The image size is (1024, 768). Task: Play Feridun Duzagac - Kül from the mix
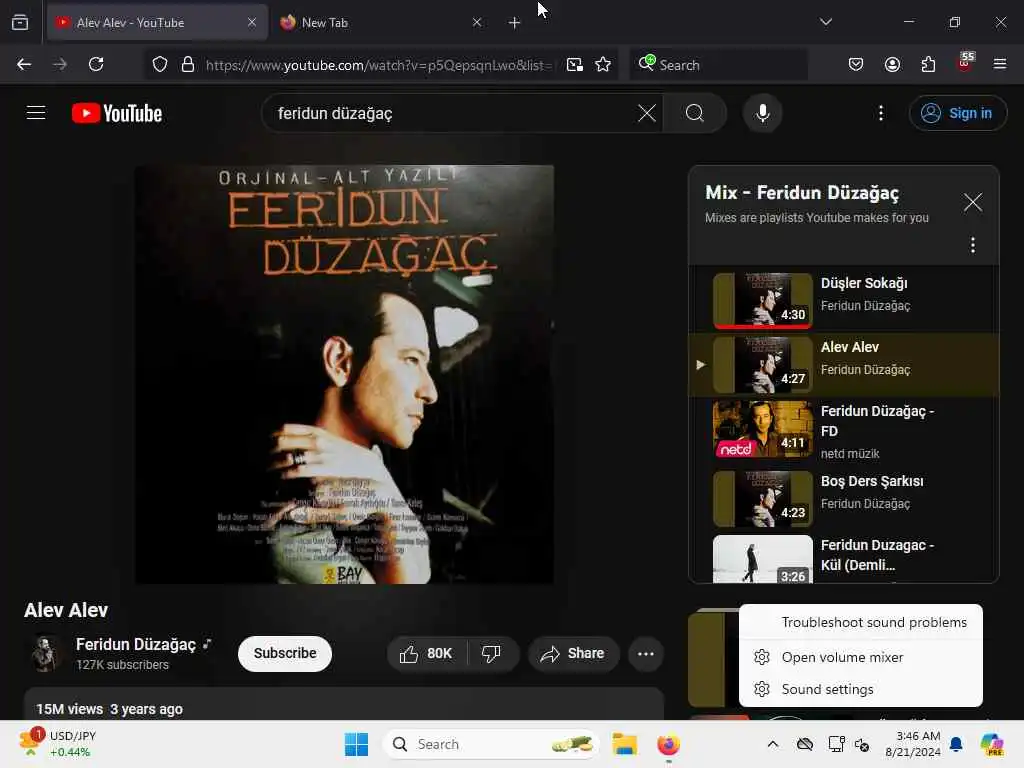tap(844, 558)
